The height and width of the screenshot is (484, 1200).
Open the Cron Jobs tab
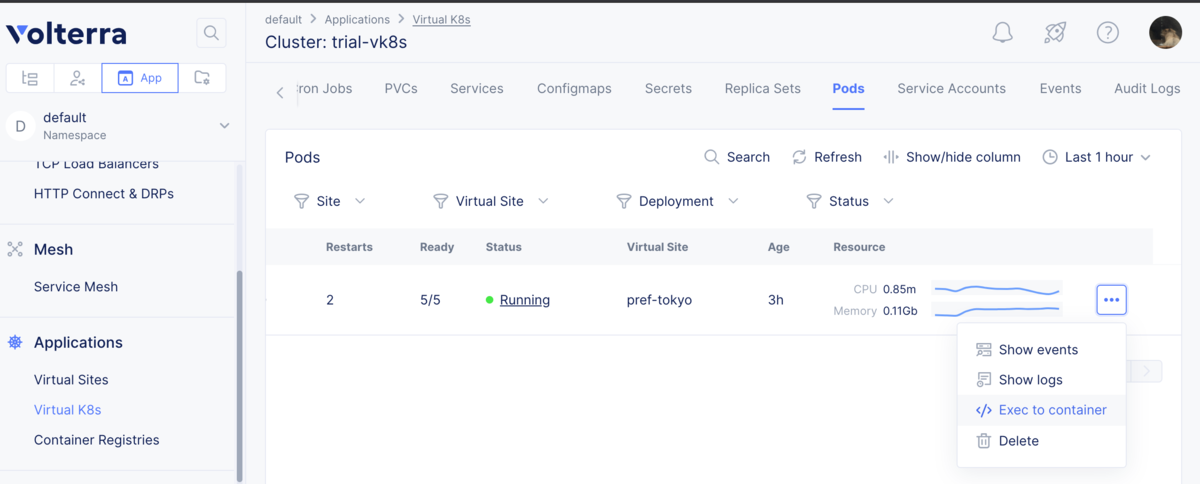pyautogui.click(x=324, y=88)
